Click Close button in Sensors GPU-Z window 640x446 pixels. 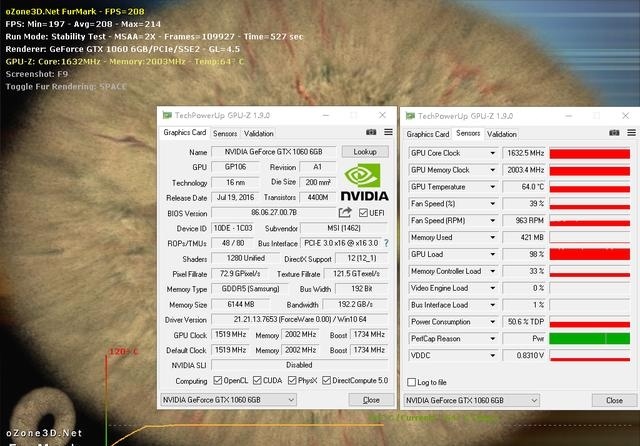pyautogui.click(x=614, y=400)
